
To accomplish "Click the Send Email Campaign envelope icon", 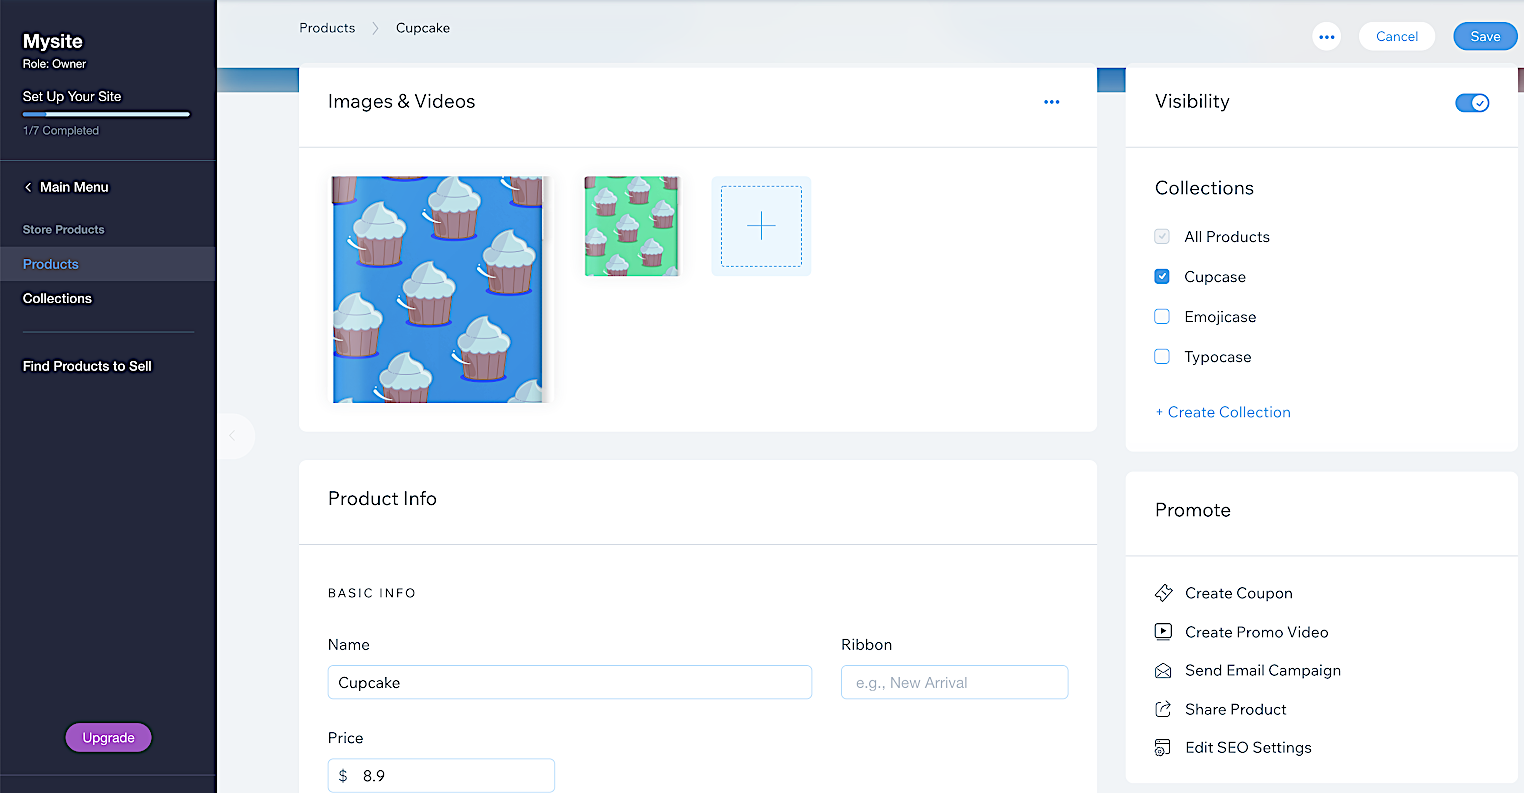I will click(1163, 671).
